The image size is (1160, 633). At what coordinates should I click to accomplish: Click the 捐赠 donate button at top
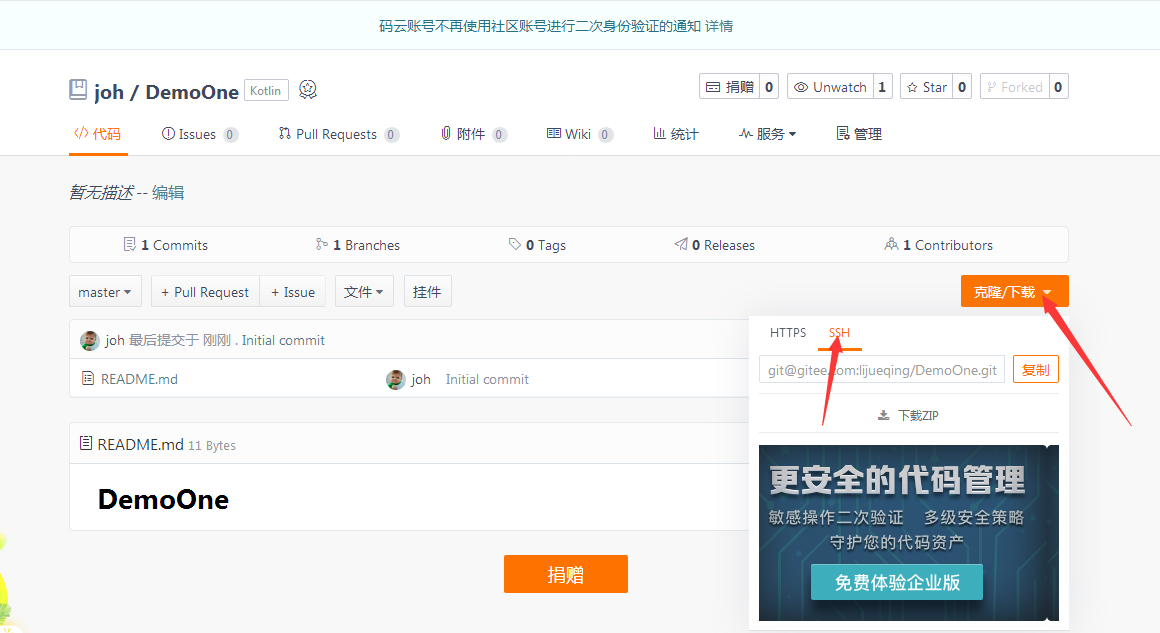pos(730,87)
